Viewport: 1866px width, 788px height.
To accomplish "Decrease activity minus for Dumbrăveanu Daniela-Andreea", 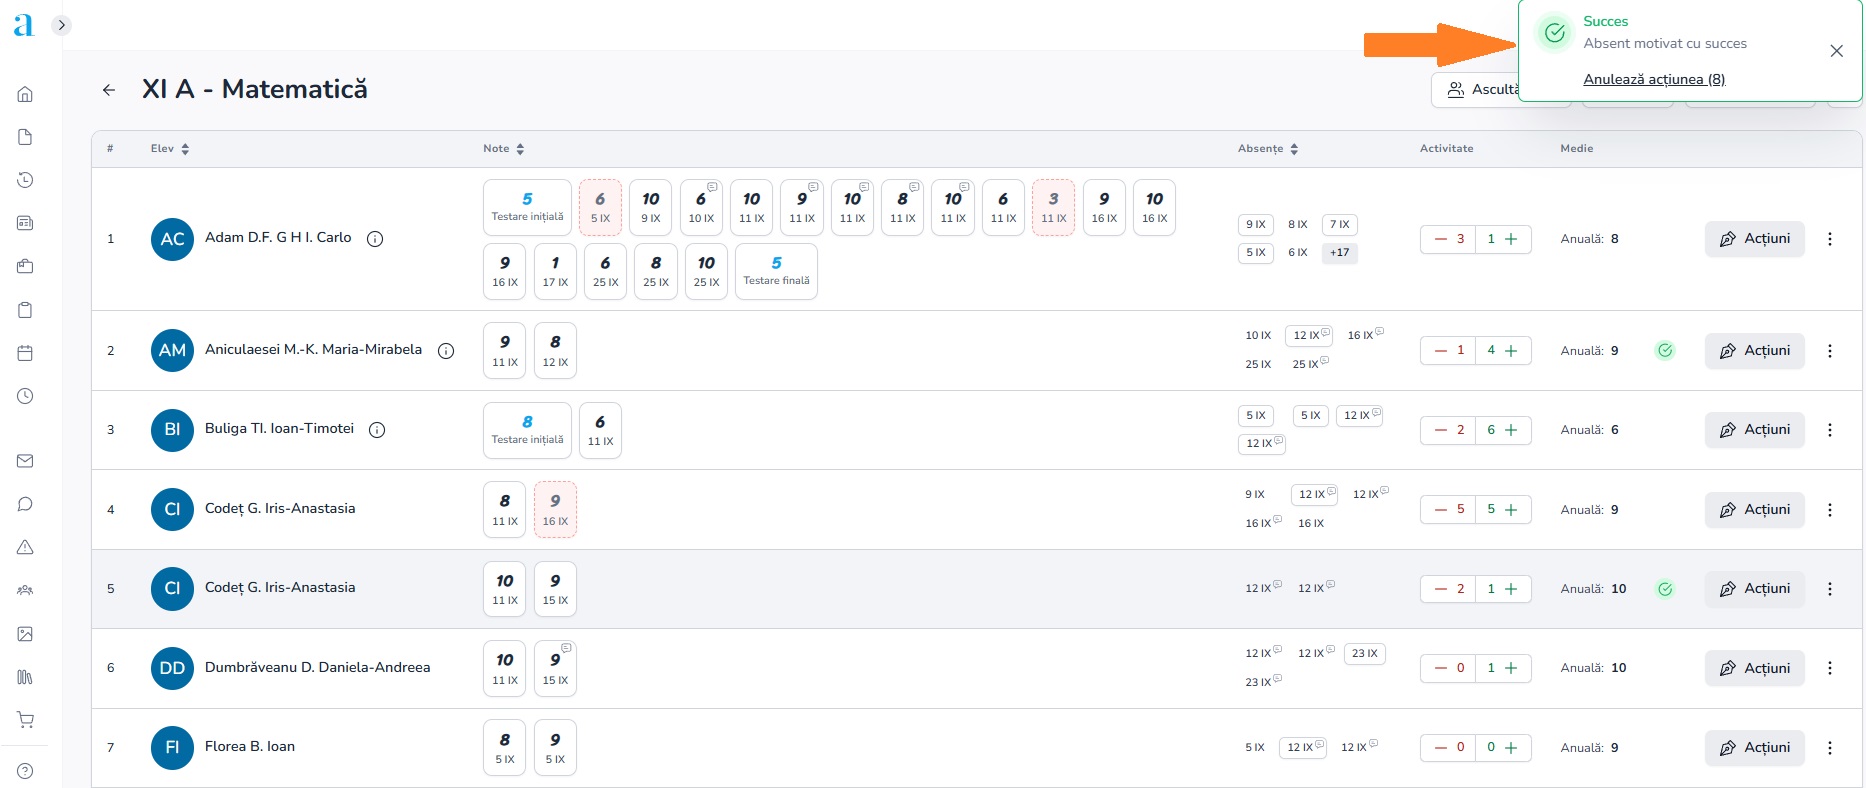I will pos(1440,668).
